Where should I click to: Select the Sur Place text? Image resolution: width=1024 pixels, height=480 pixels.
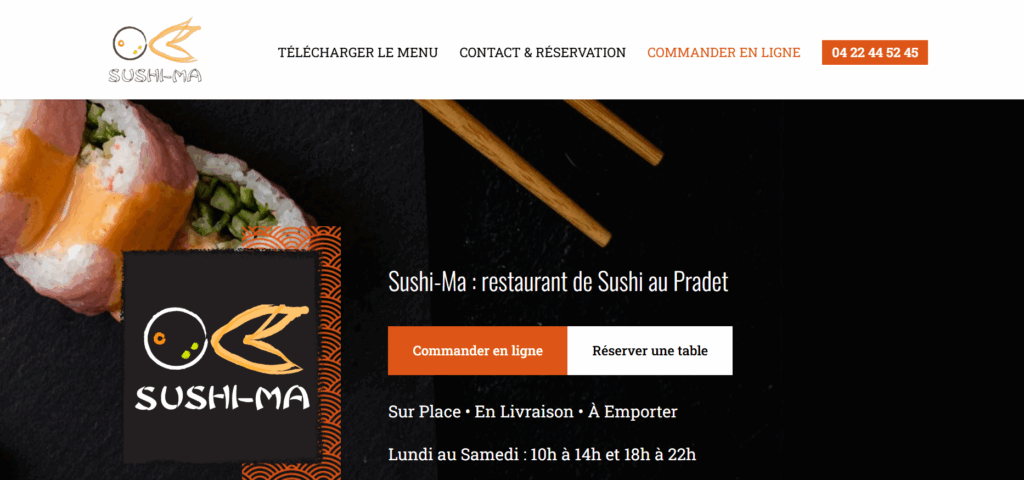[424, 412]
